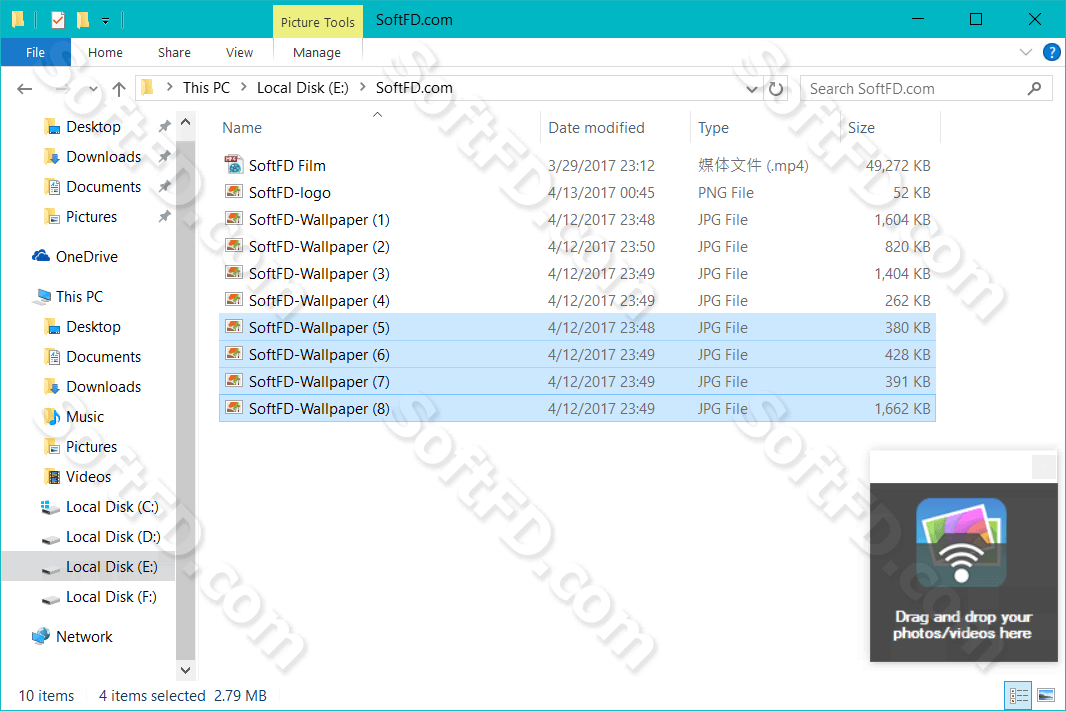Click the 49,272 KB size cell
1066x711 pixels.
(897, 166)
